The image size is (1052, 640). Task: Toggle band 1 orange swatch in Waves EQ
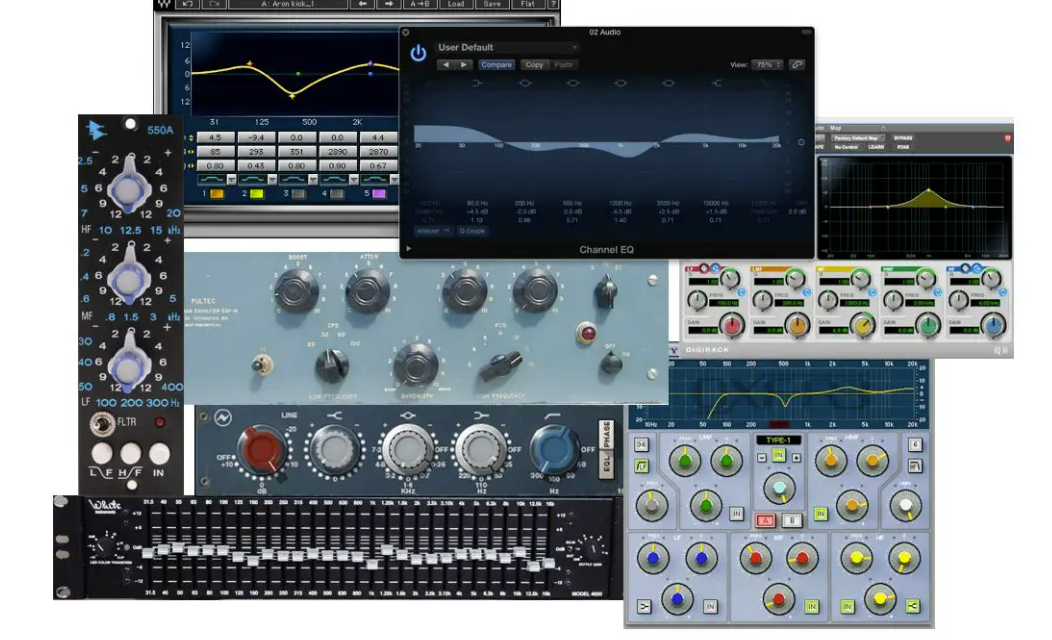(x=217, y=194)
